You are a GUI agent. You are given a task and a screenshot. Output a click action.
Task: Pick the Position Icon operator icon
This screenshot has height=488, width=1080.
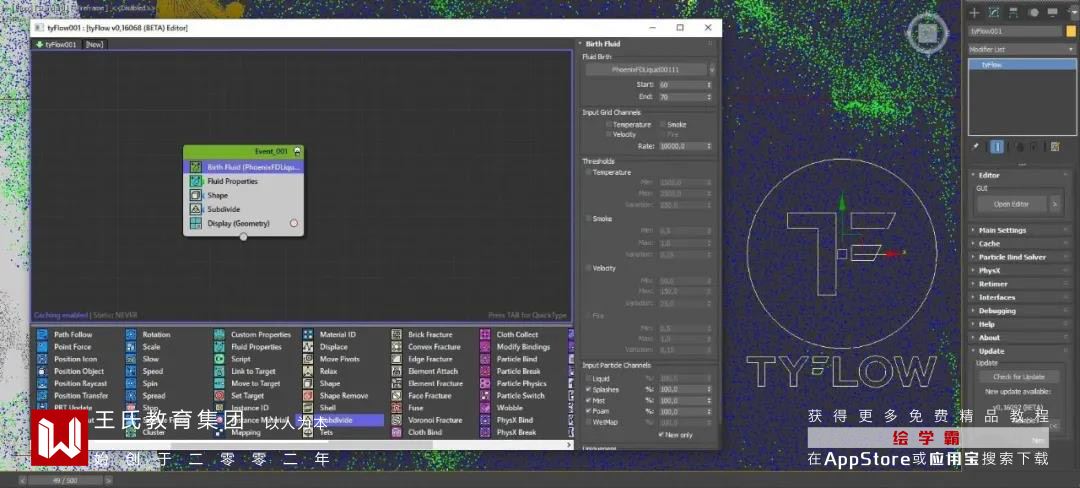coord(42,359)
